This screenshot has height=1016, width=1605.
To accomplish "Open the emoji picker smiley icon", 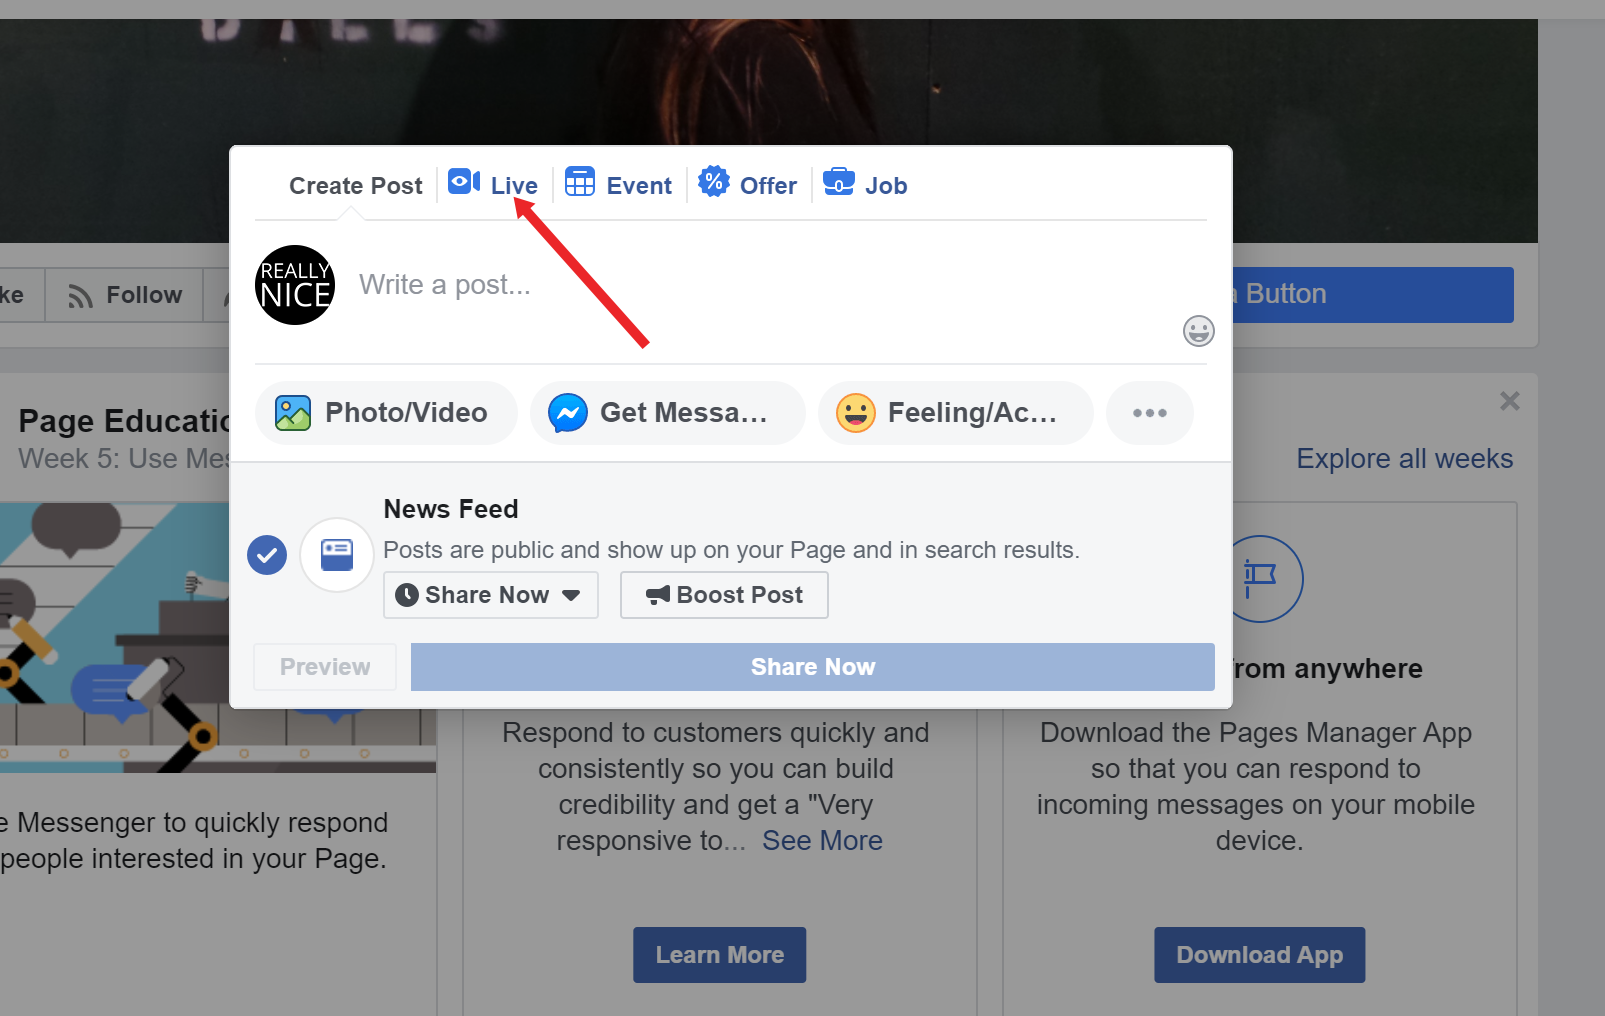I will 1198,330.
